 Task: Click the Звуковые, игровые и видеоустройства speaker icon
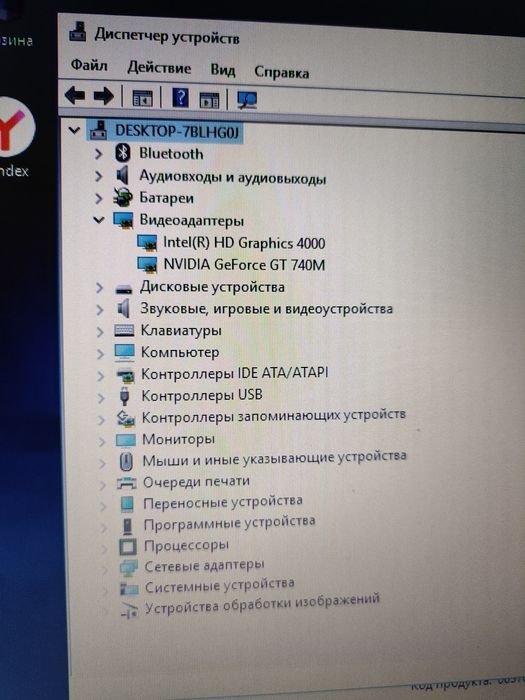click(124, 308)
